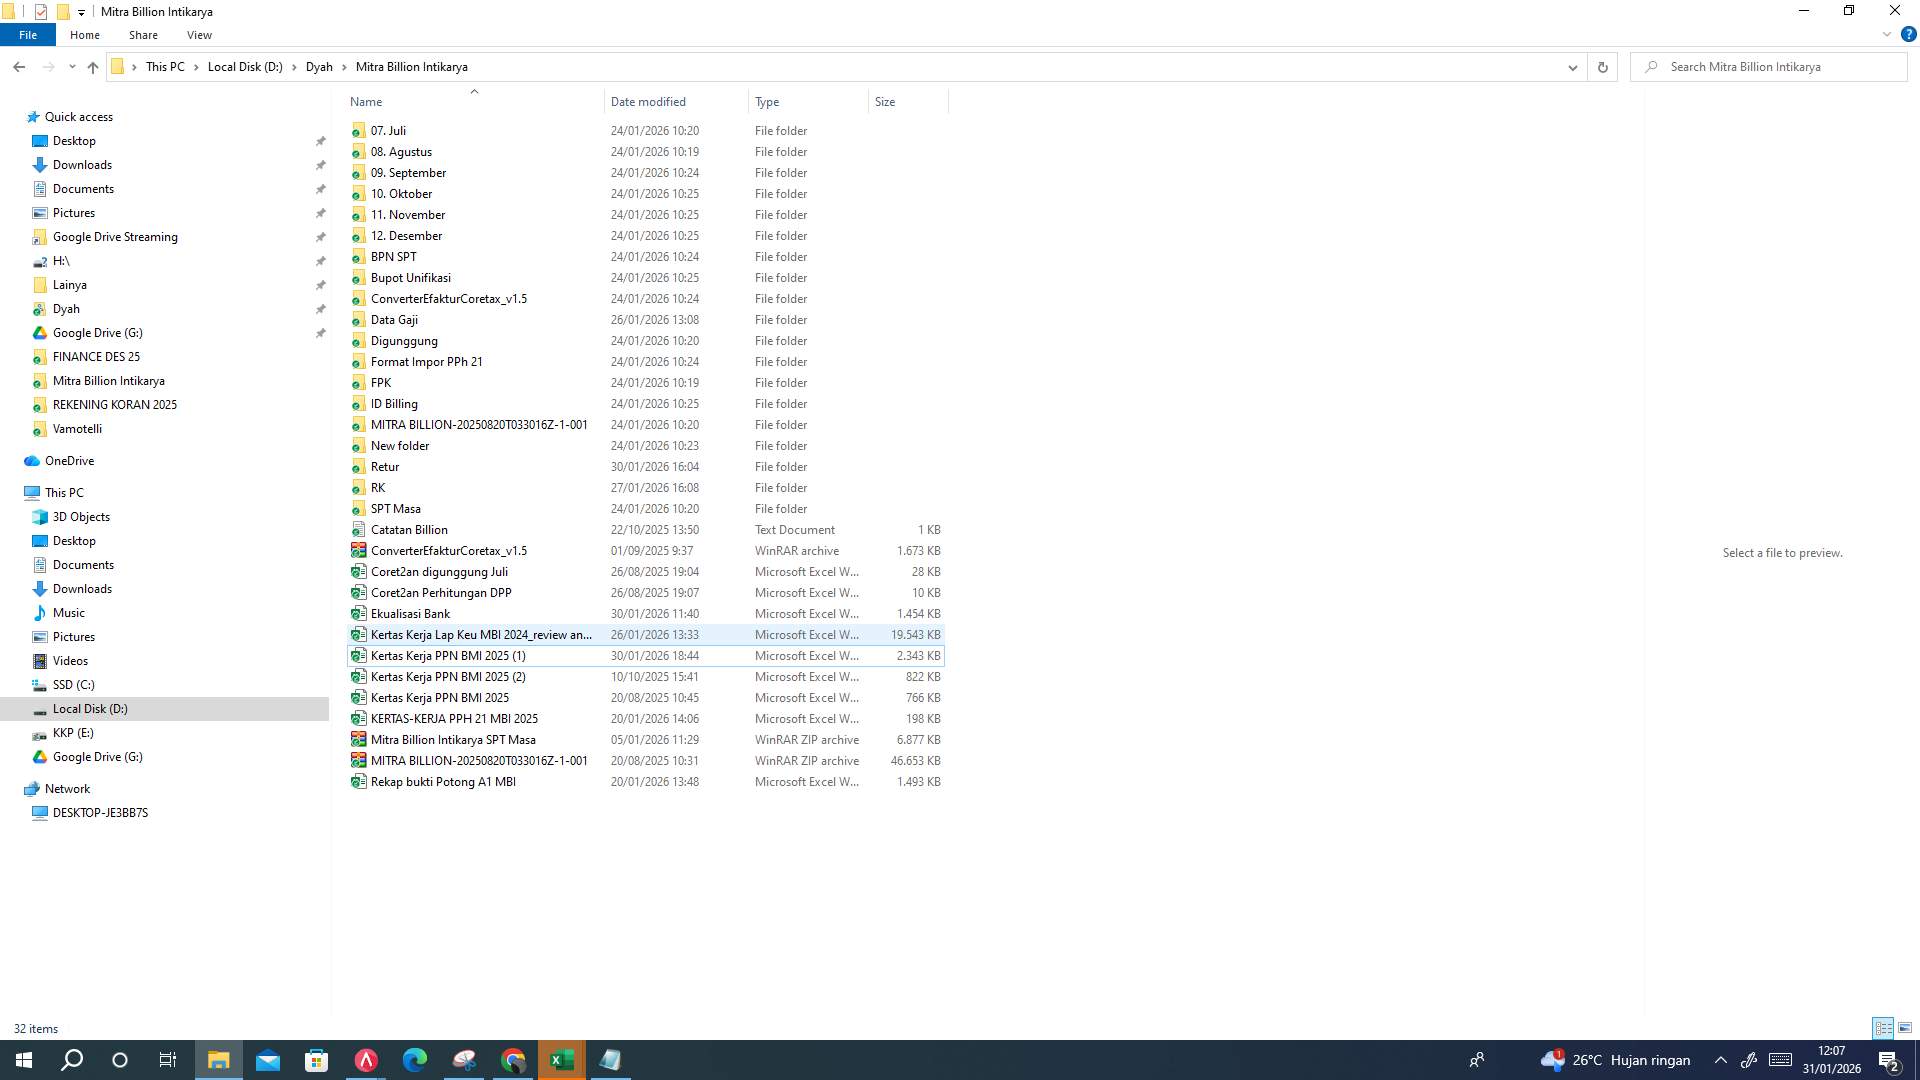The width and height of the screenshot is (1920, 1080).
Task: Unpin Desktop from Quick access
Action: click(x=320, y=141)
